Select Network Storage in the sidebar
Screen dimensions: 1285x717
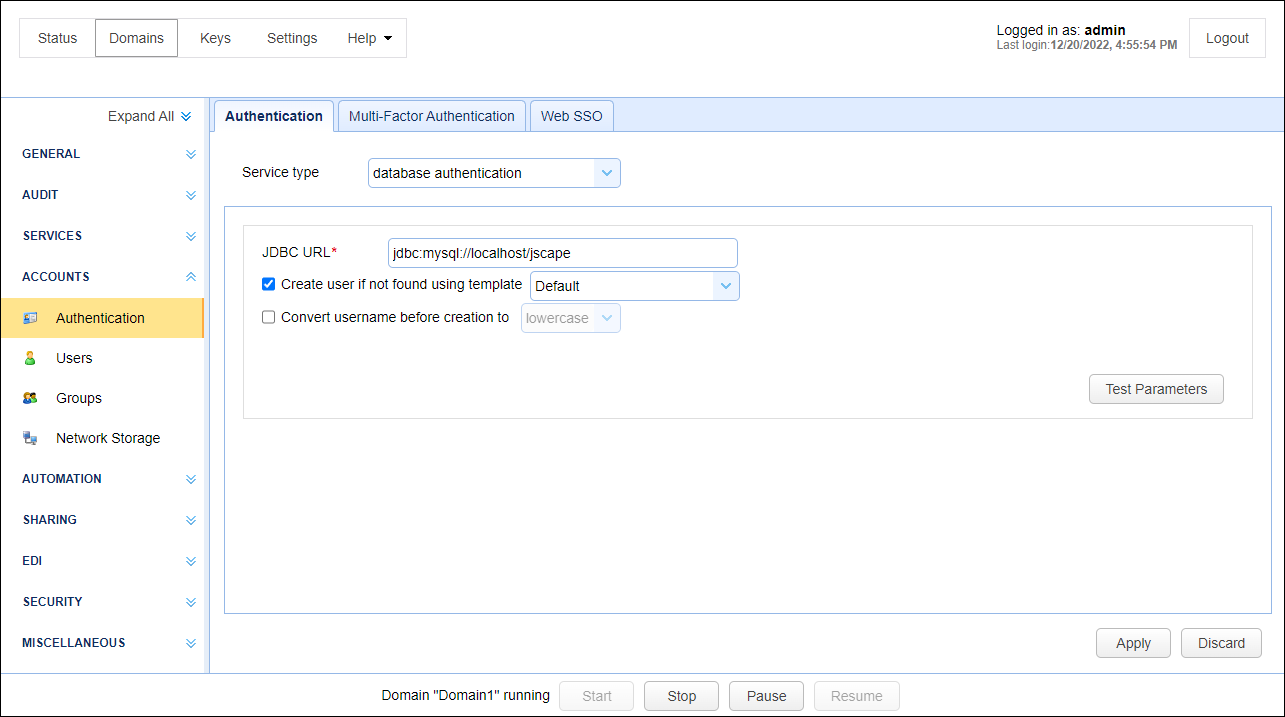pos(102,438)
